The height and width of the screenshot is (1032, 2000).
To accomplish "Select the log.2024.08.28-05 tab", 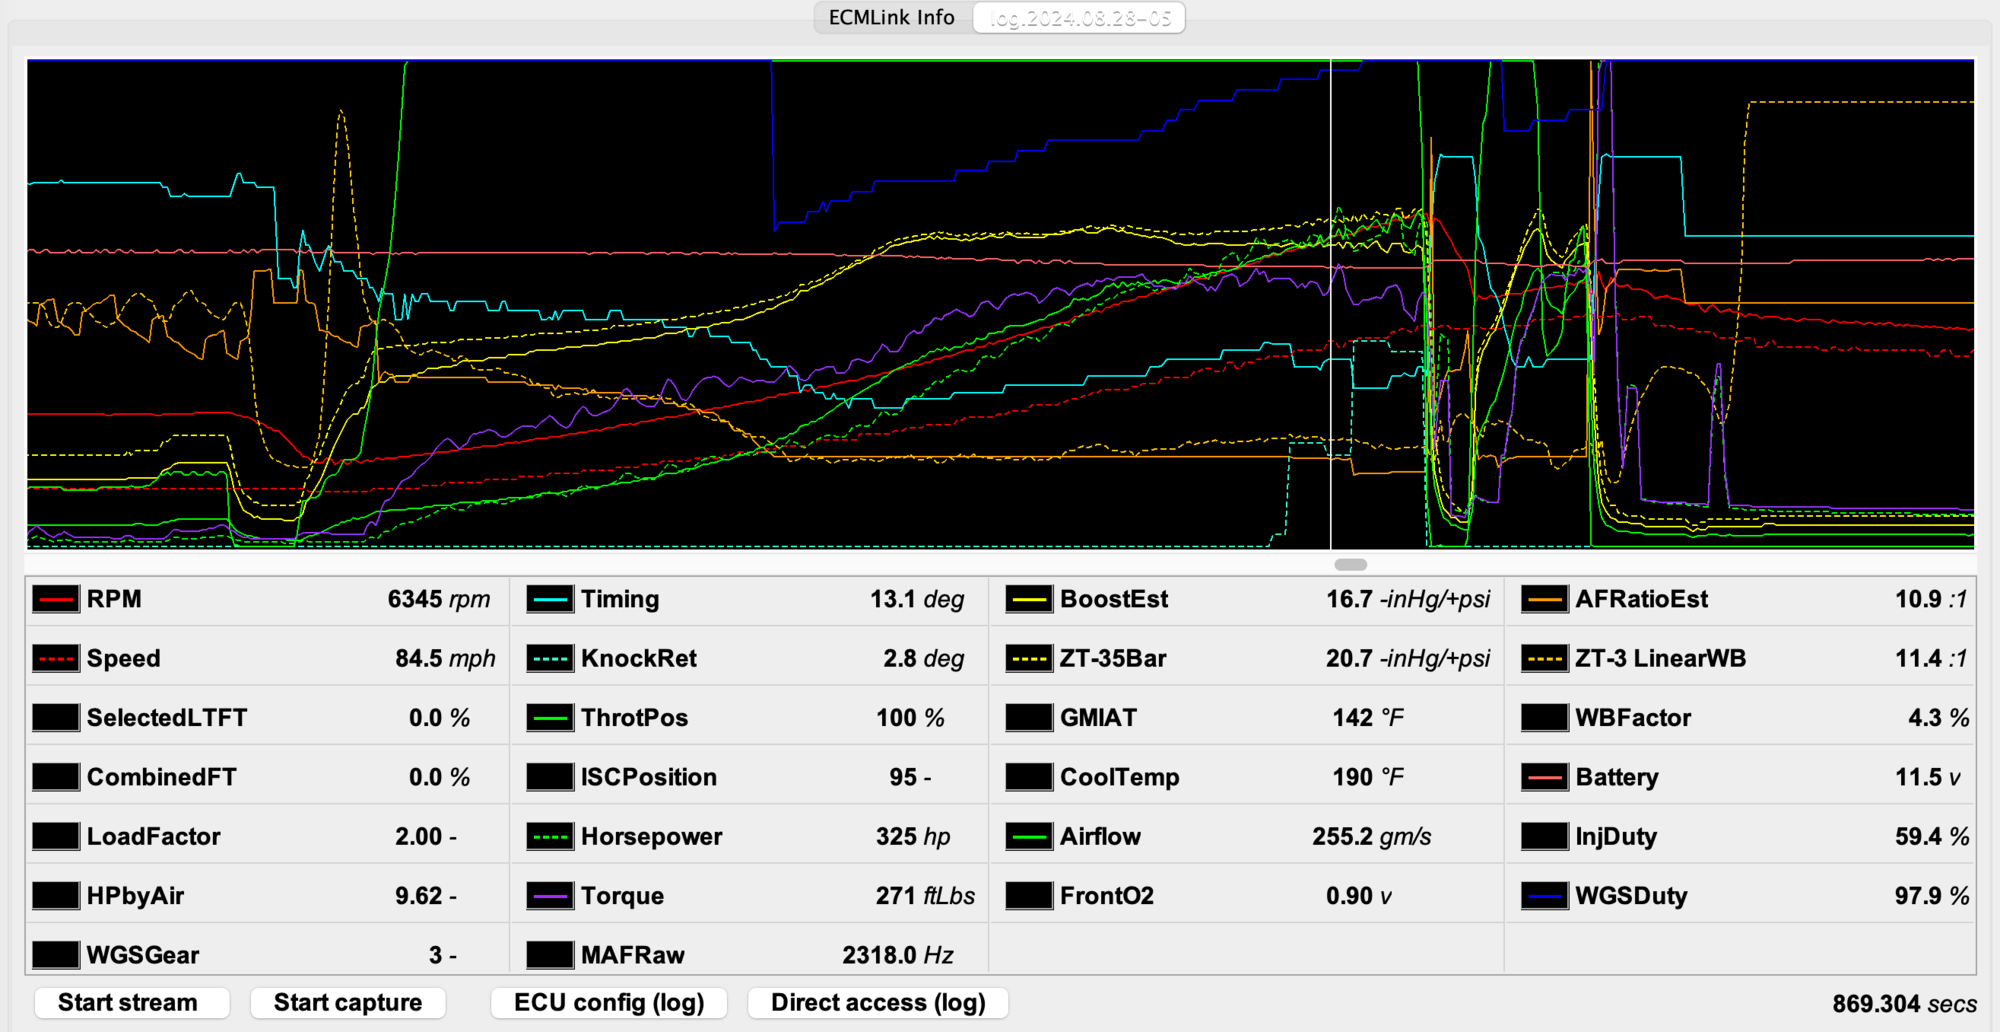I will click(x=1079, y=18).
